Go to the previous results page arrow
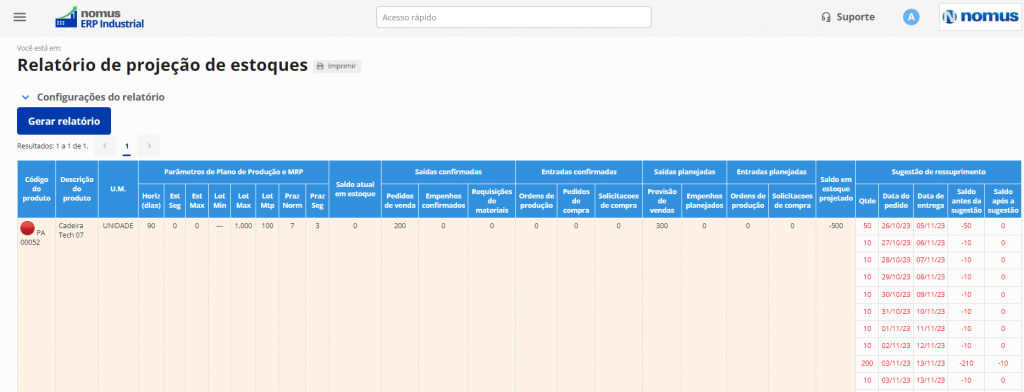This screenshot has width=1024, height=392. coord(105,146)
